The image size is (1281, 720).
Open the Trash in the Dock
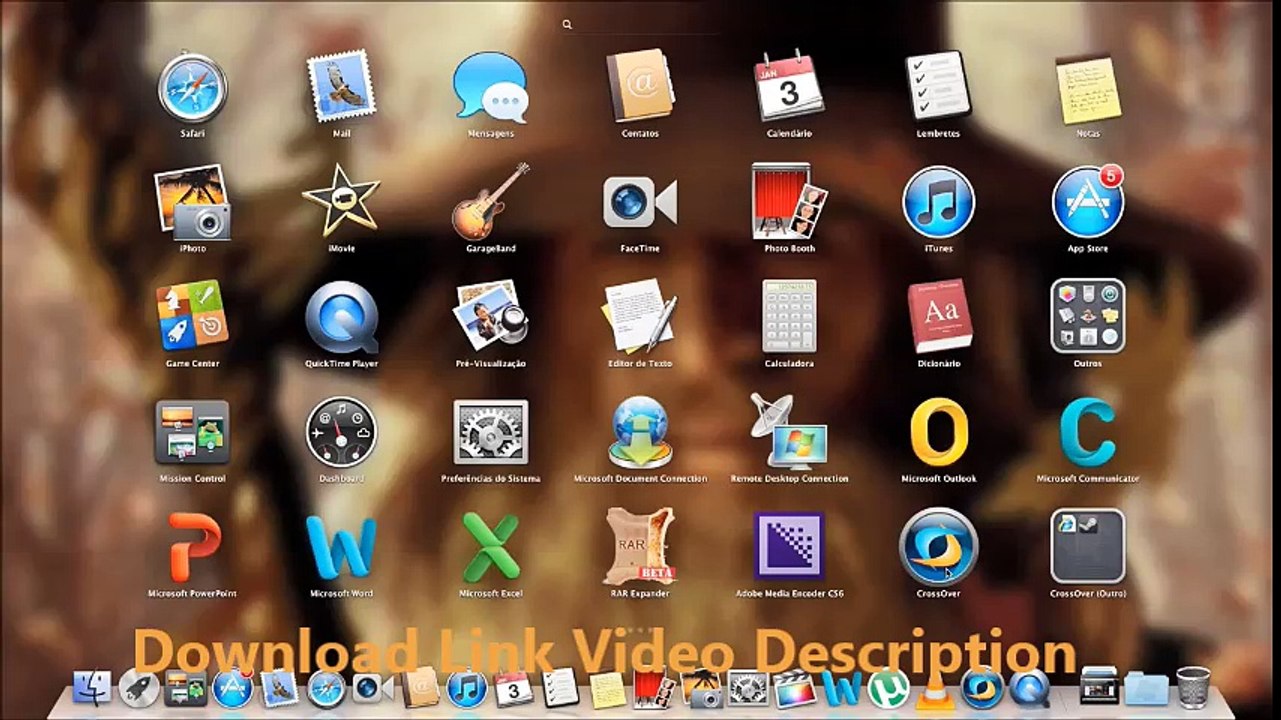click(x=1193, y=687)
